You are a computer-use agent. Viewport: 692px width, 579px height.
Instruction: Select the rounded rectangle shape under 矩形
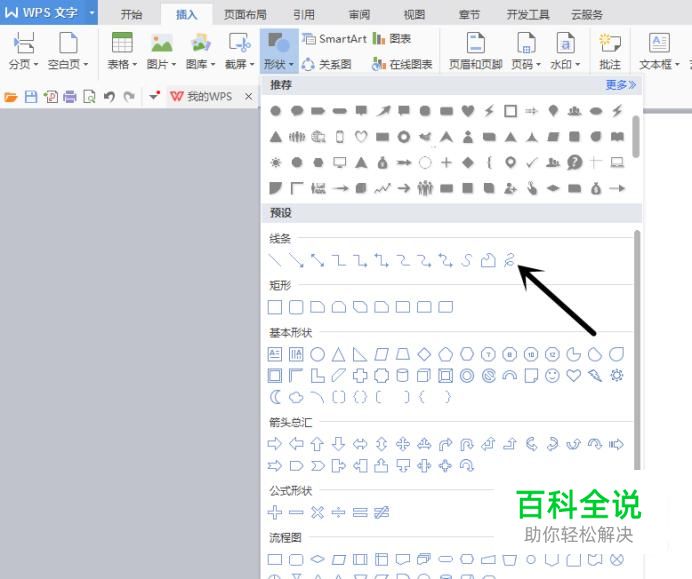pyautogui.click(x=296, y=307)
